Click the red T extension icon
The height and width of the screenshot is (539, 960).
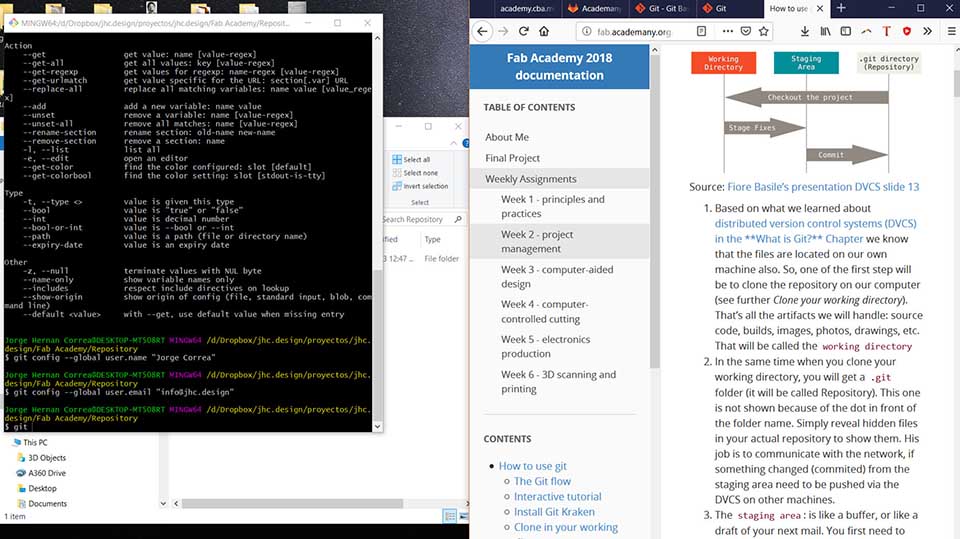[x=886, y=31]
